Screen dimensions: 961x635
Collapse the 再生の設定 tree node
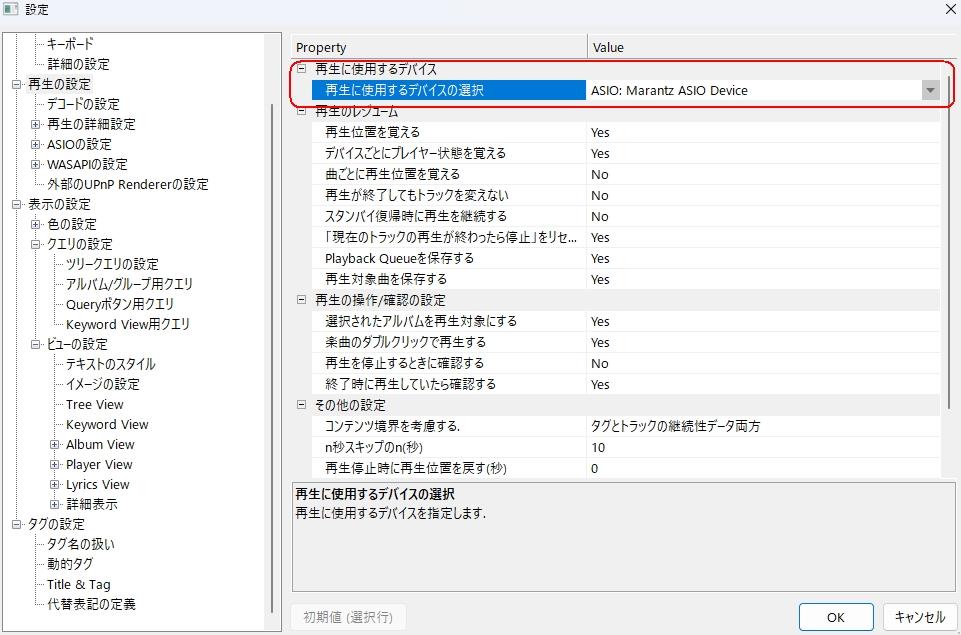point(17,84)
